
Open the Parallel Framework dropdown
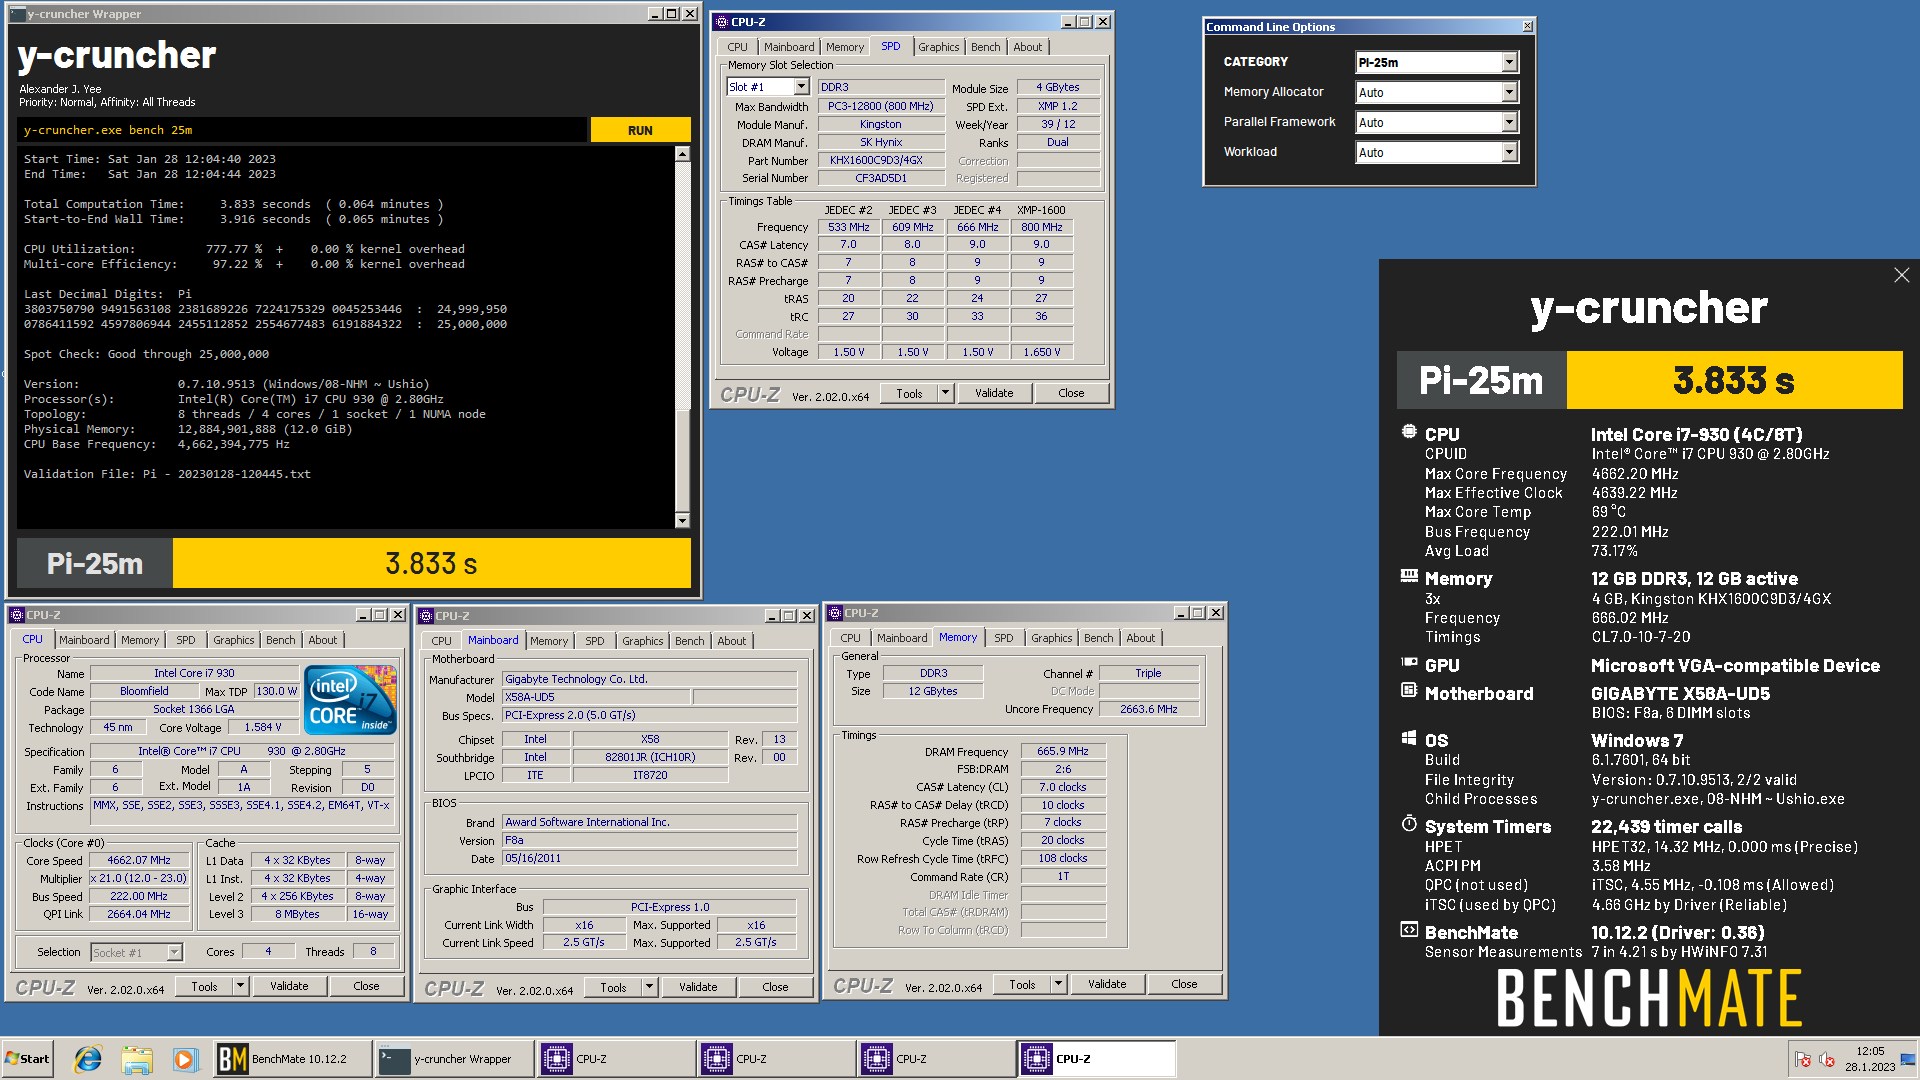point(1437,122)
